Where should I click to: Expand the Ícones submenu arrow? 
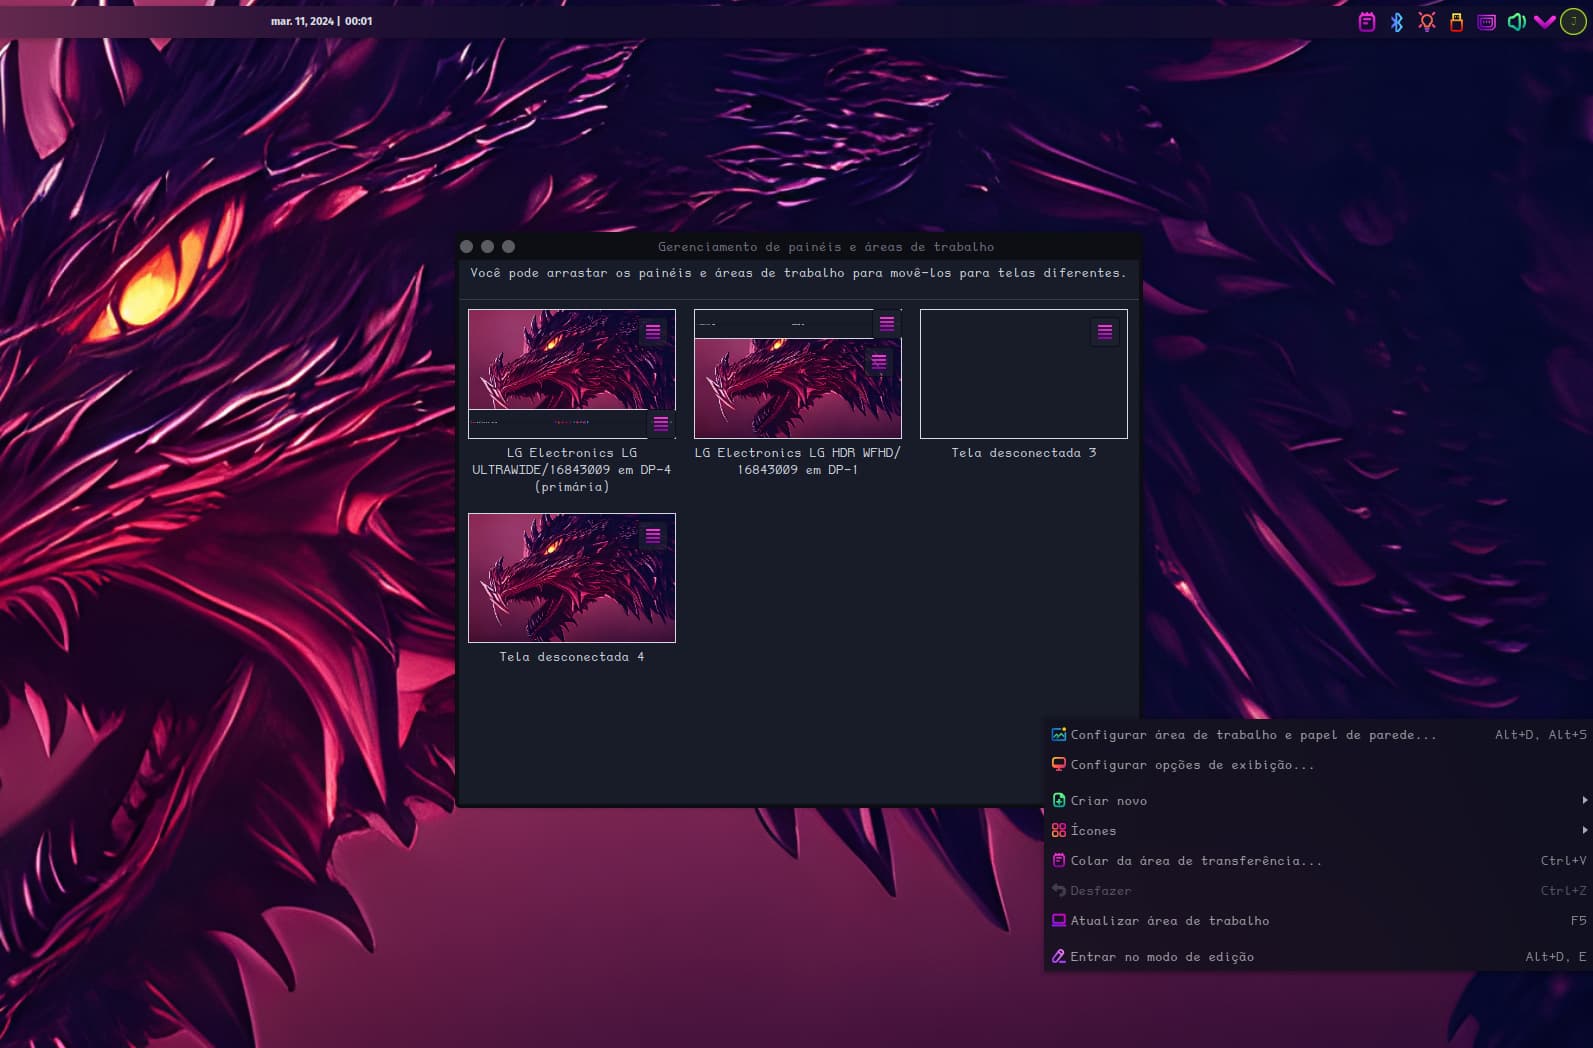tap(1584, 830)
